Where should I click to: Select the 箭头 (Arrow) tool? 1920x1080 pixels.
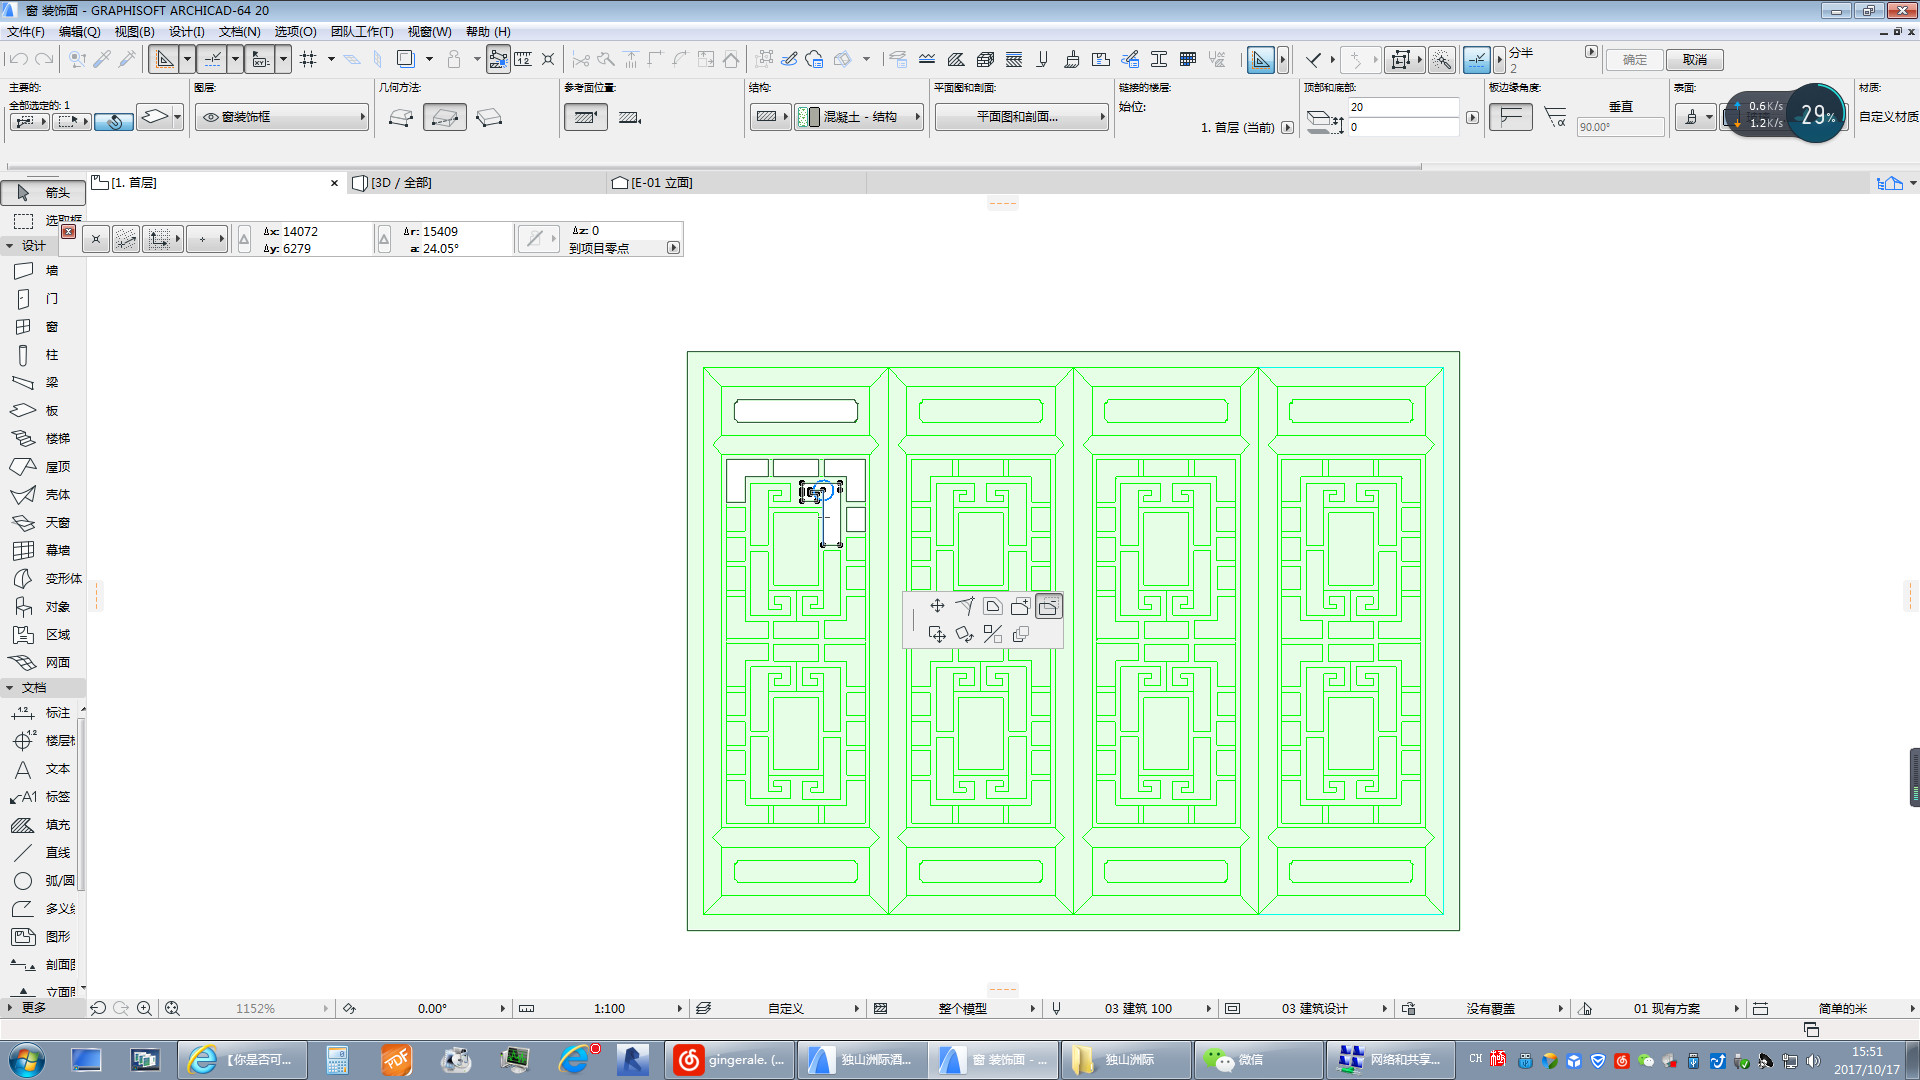click(x=43, y=192)
